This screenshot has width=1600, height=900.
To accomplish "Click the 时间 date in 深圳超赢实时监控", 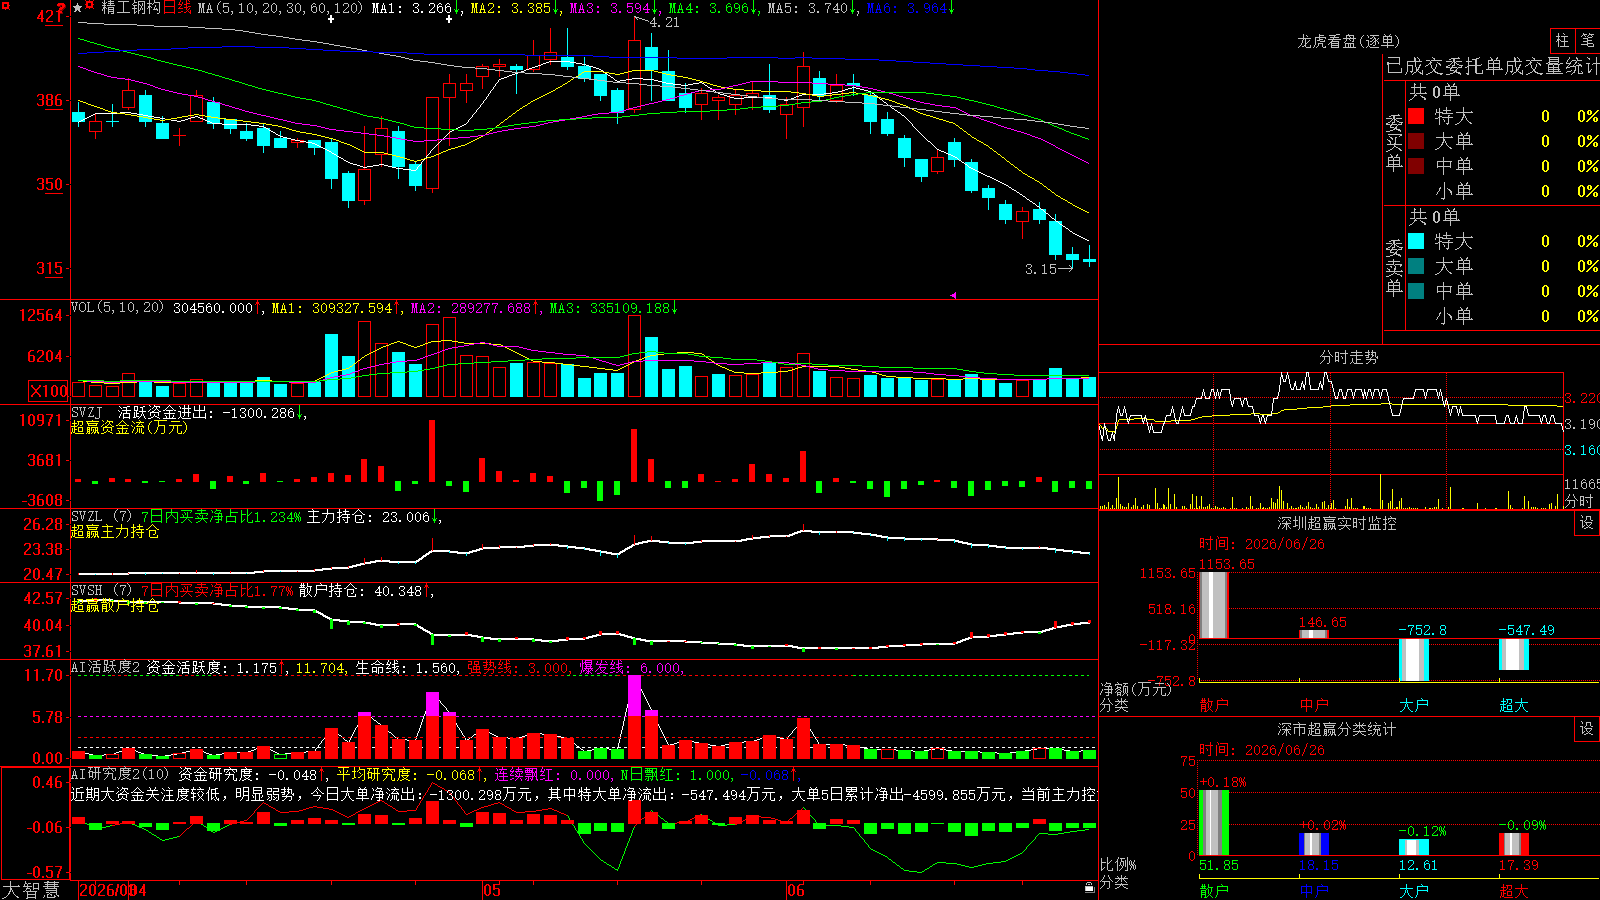I will pos(1262,544).
